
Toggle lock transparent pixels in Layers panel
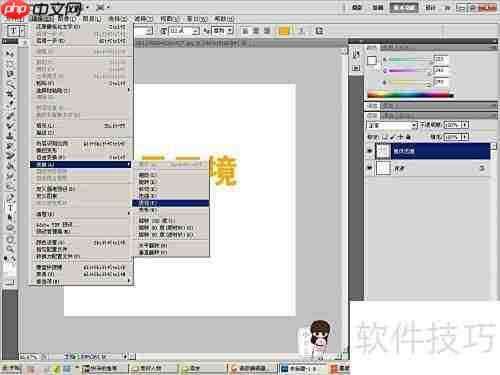point(385,137)
